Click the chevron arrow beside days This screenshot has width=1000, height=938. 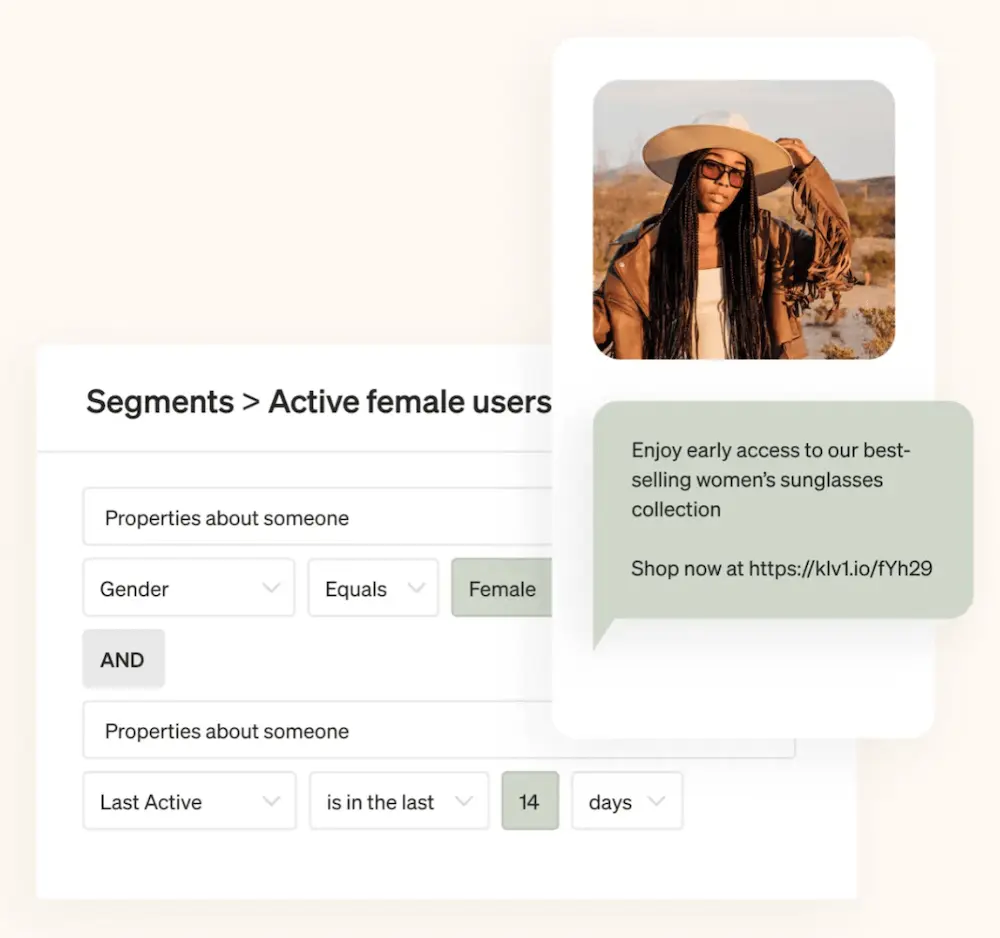(x=657, y=801)
